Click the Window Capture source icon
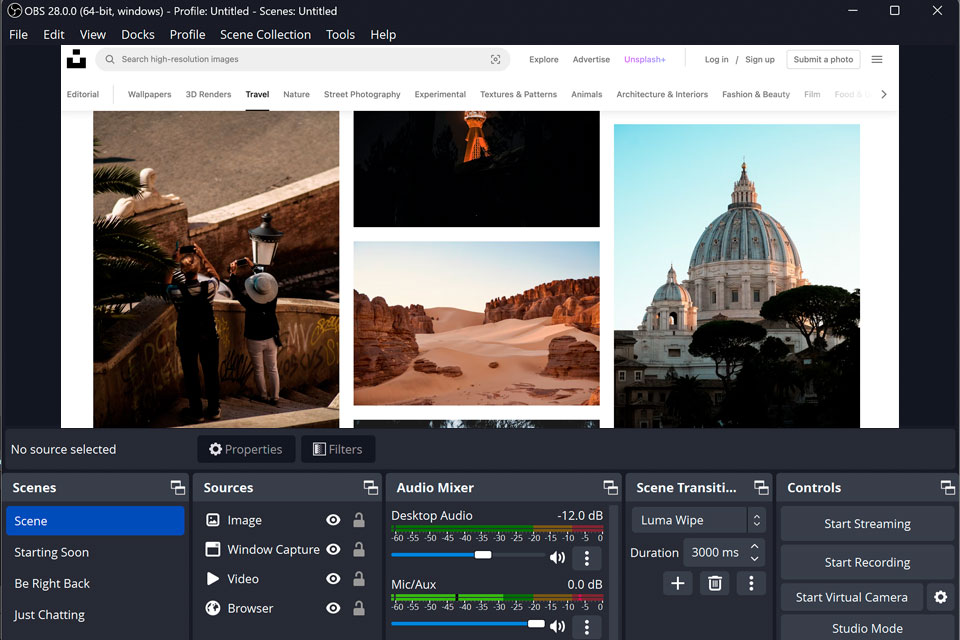960x640 pixels. pyautogui.click(x=212, y=549)
